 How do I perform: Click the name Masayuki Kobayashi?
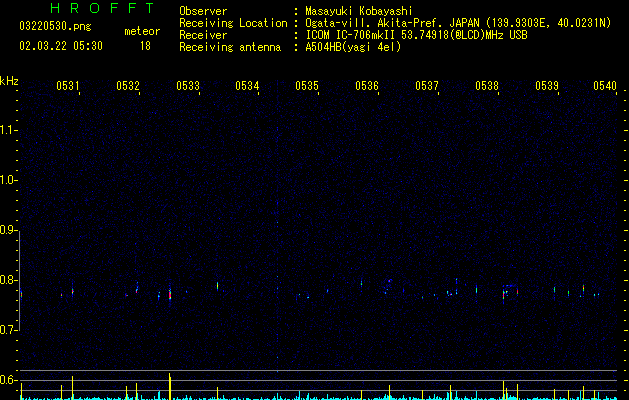[359, 11]
